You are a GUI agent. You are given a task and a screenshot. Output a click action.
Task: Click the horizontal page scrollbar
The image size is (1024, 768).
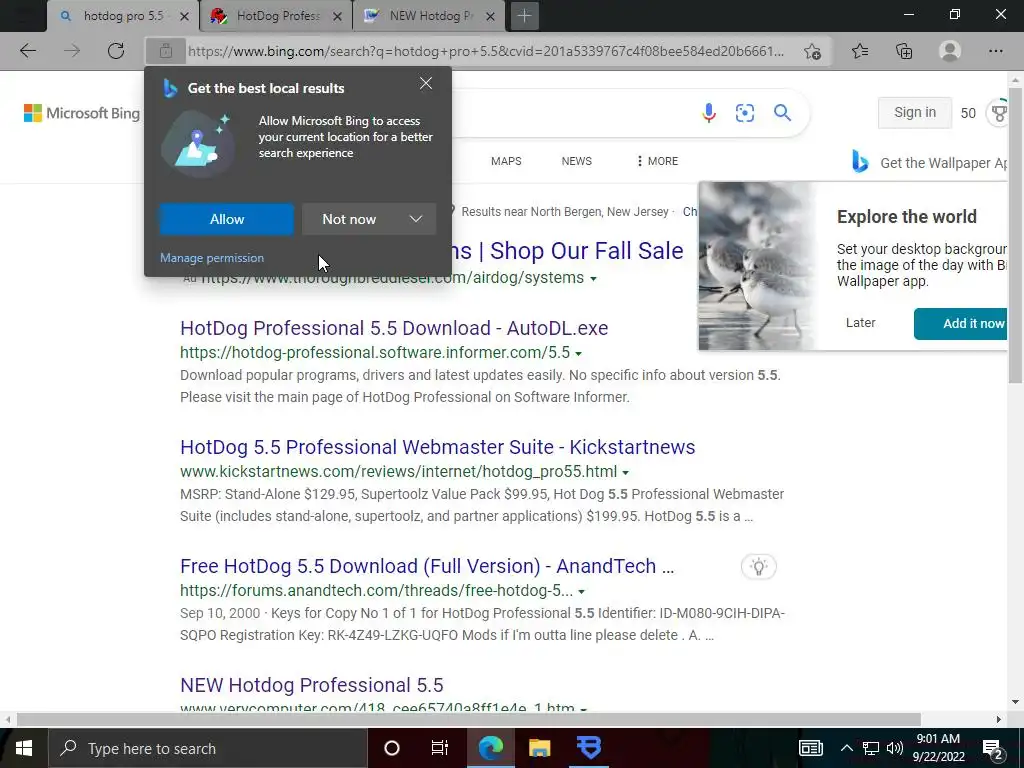click(468, 719)
